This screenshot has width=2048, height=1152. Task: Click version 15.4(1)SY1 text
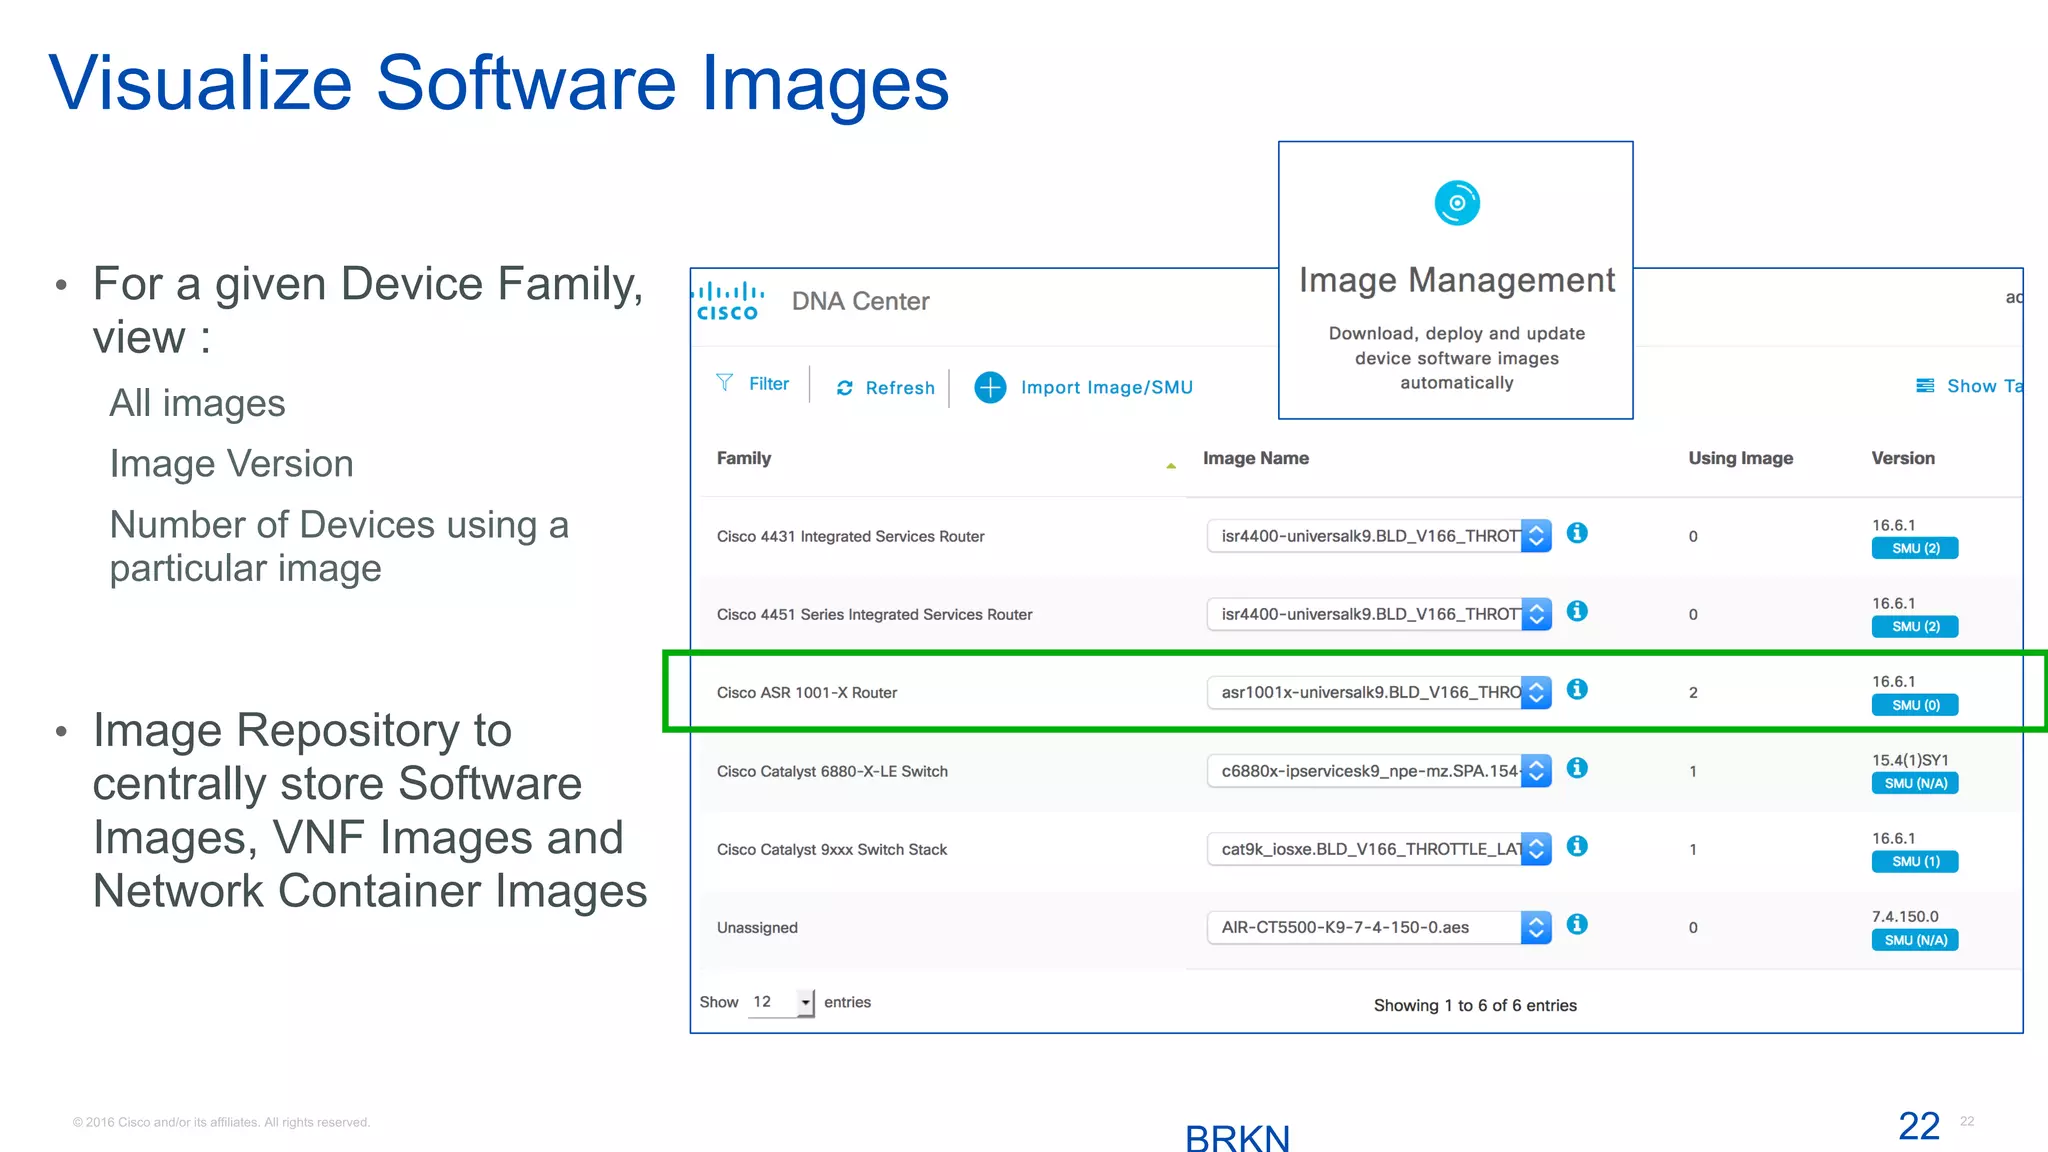point(1910,760)
